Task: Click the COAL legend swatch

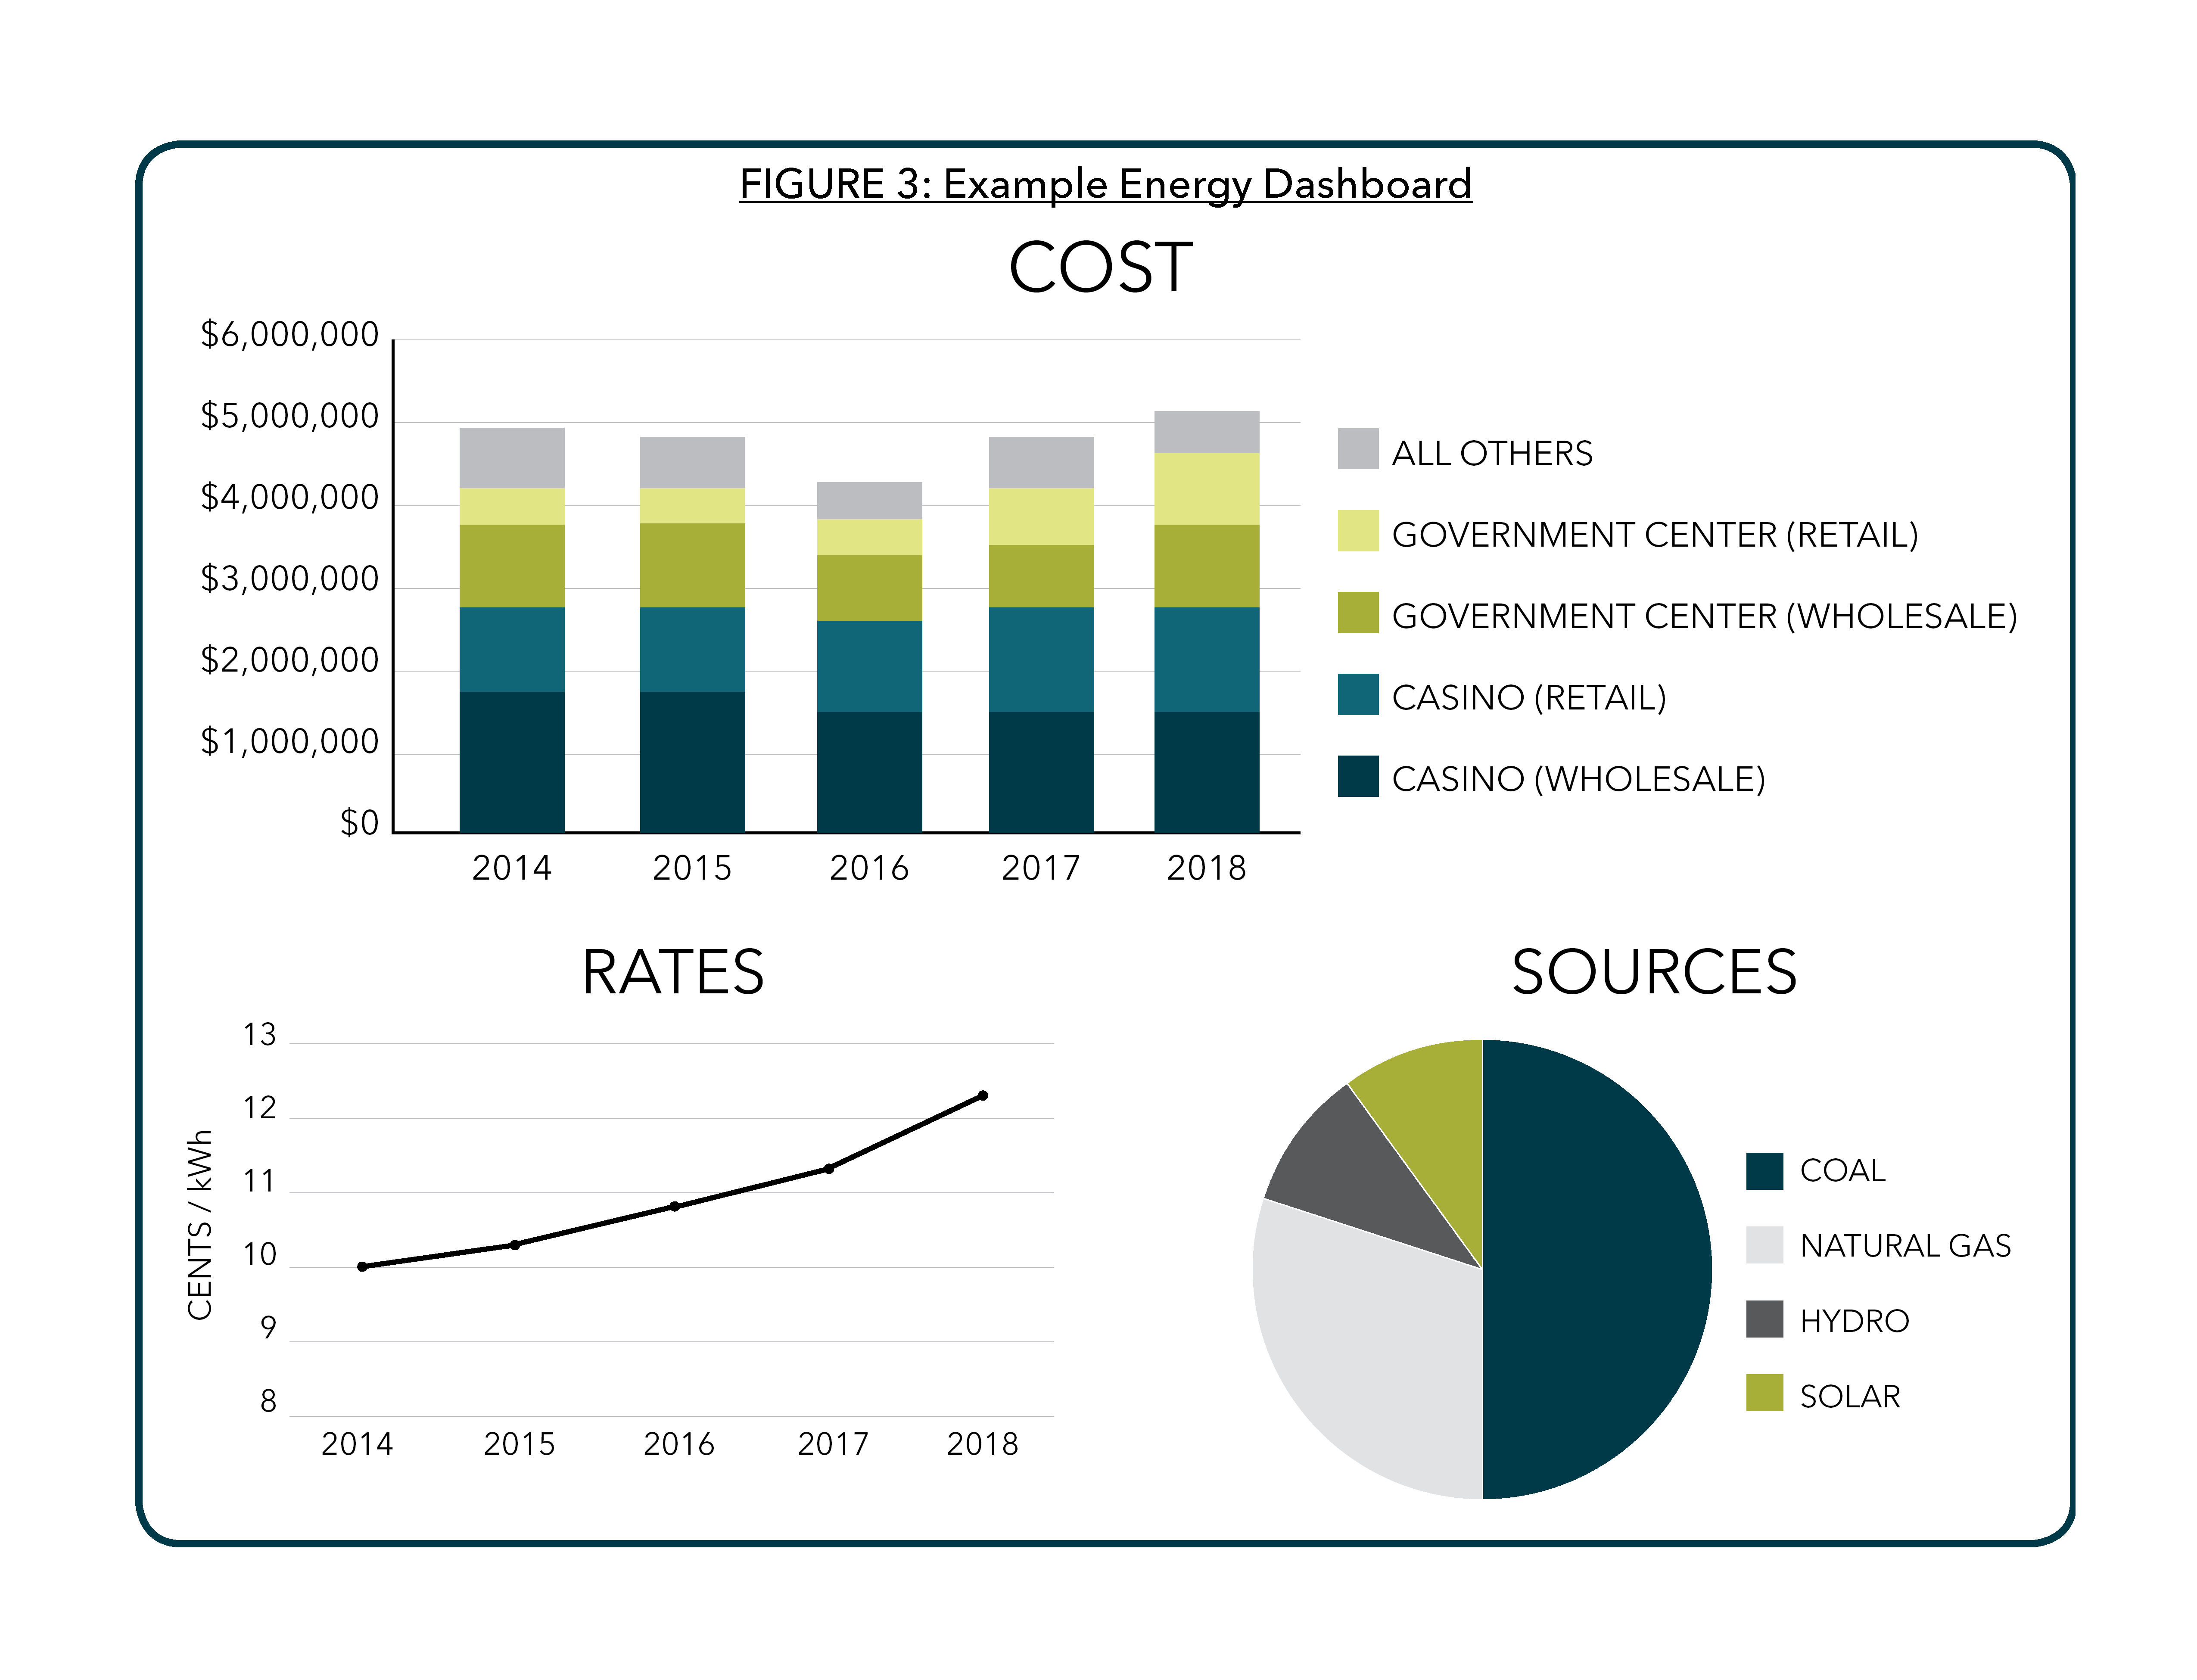Action: (1764, 1171)
